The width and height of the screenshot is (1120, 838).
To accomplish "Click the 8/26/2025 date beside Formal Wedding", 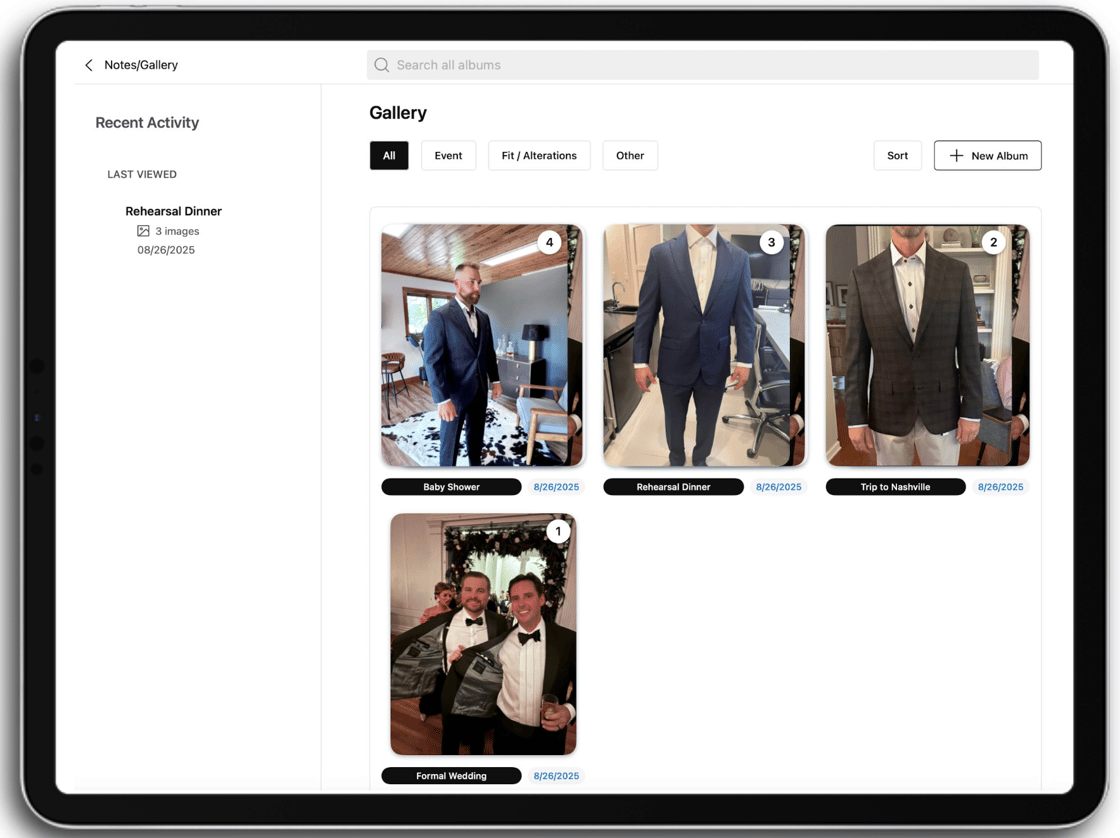I will click(x=556, y=776).
